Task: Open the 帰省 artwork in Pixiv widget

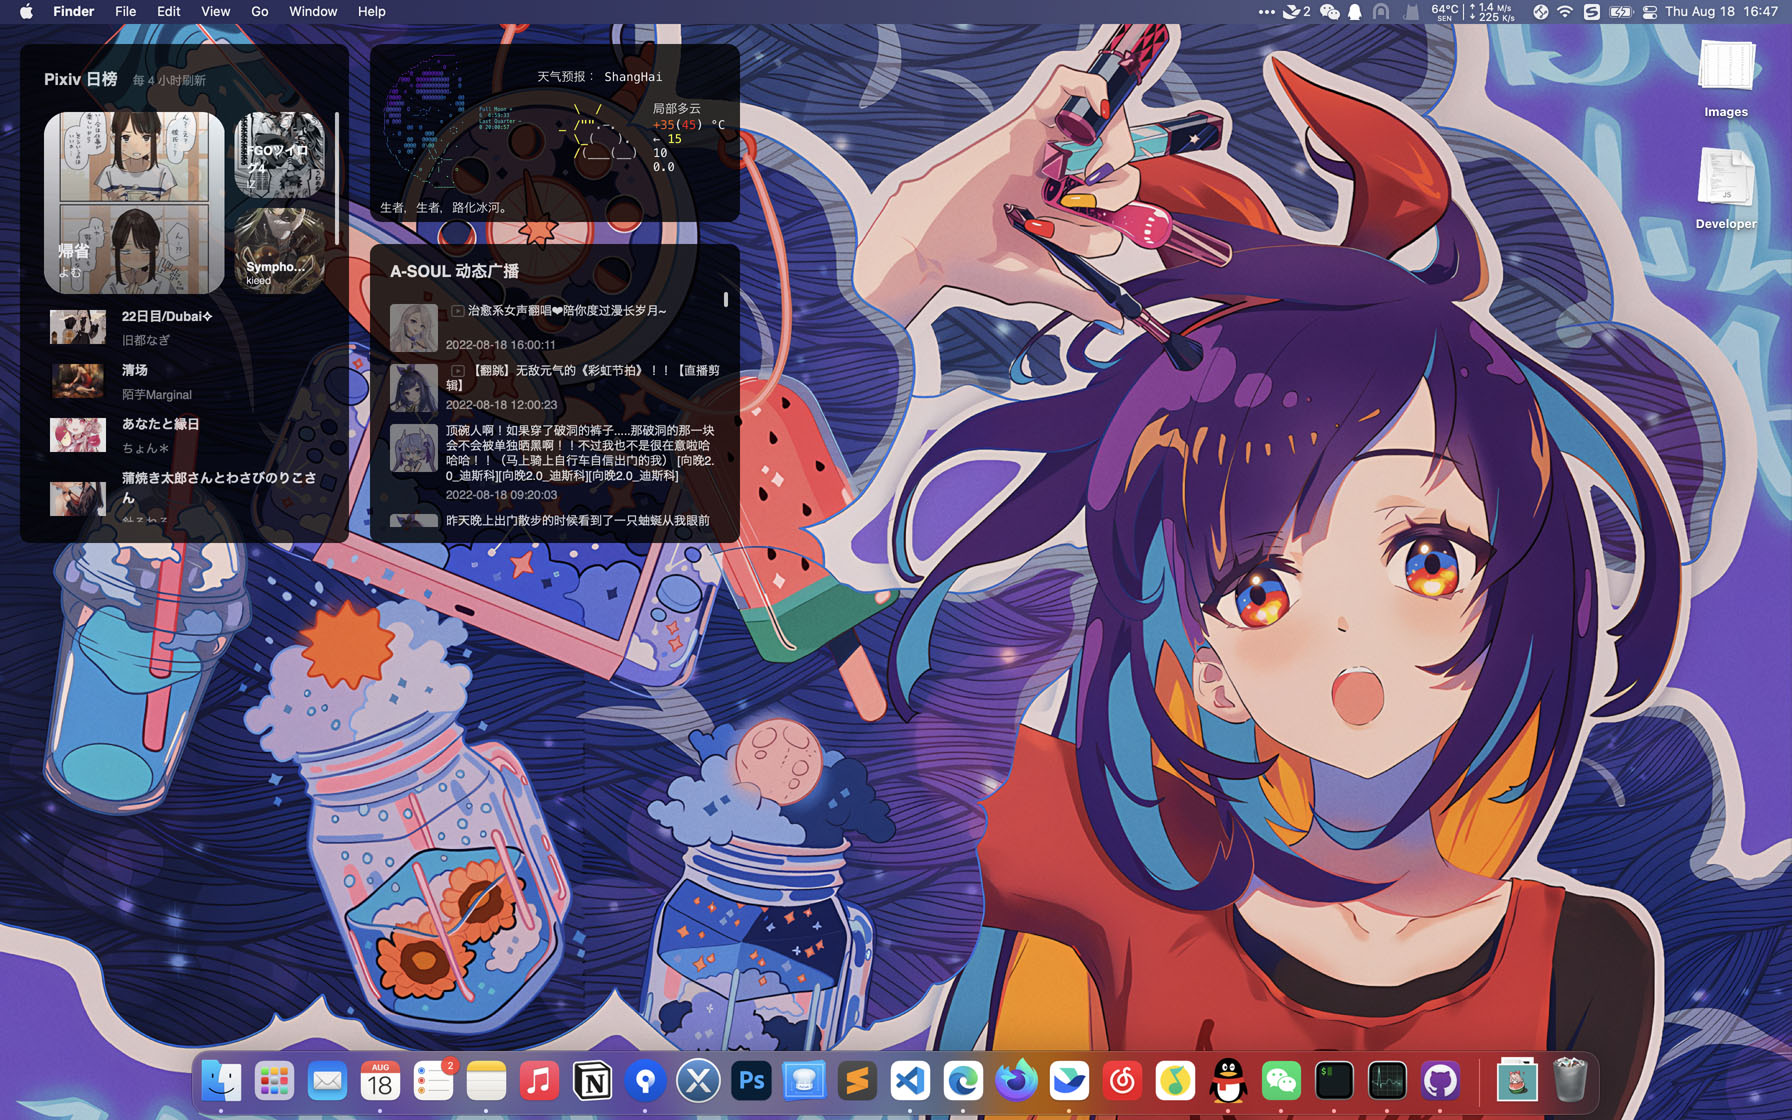Action: [x=134, y=202]
